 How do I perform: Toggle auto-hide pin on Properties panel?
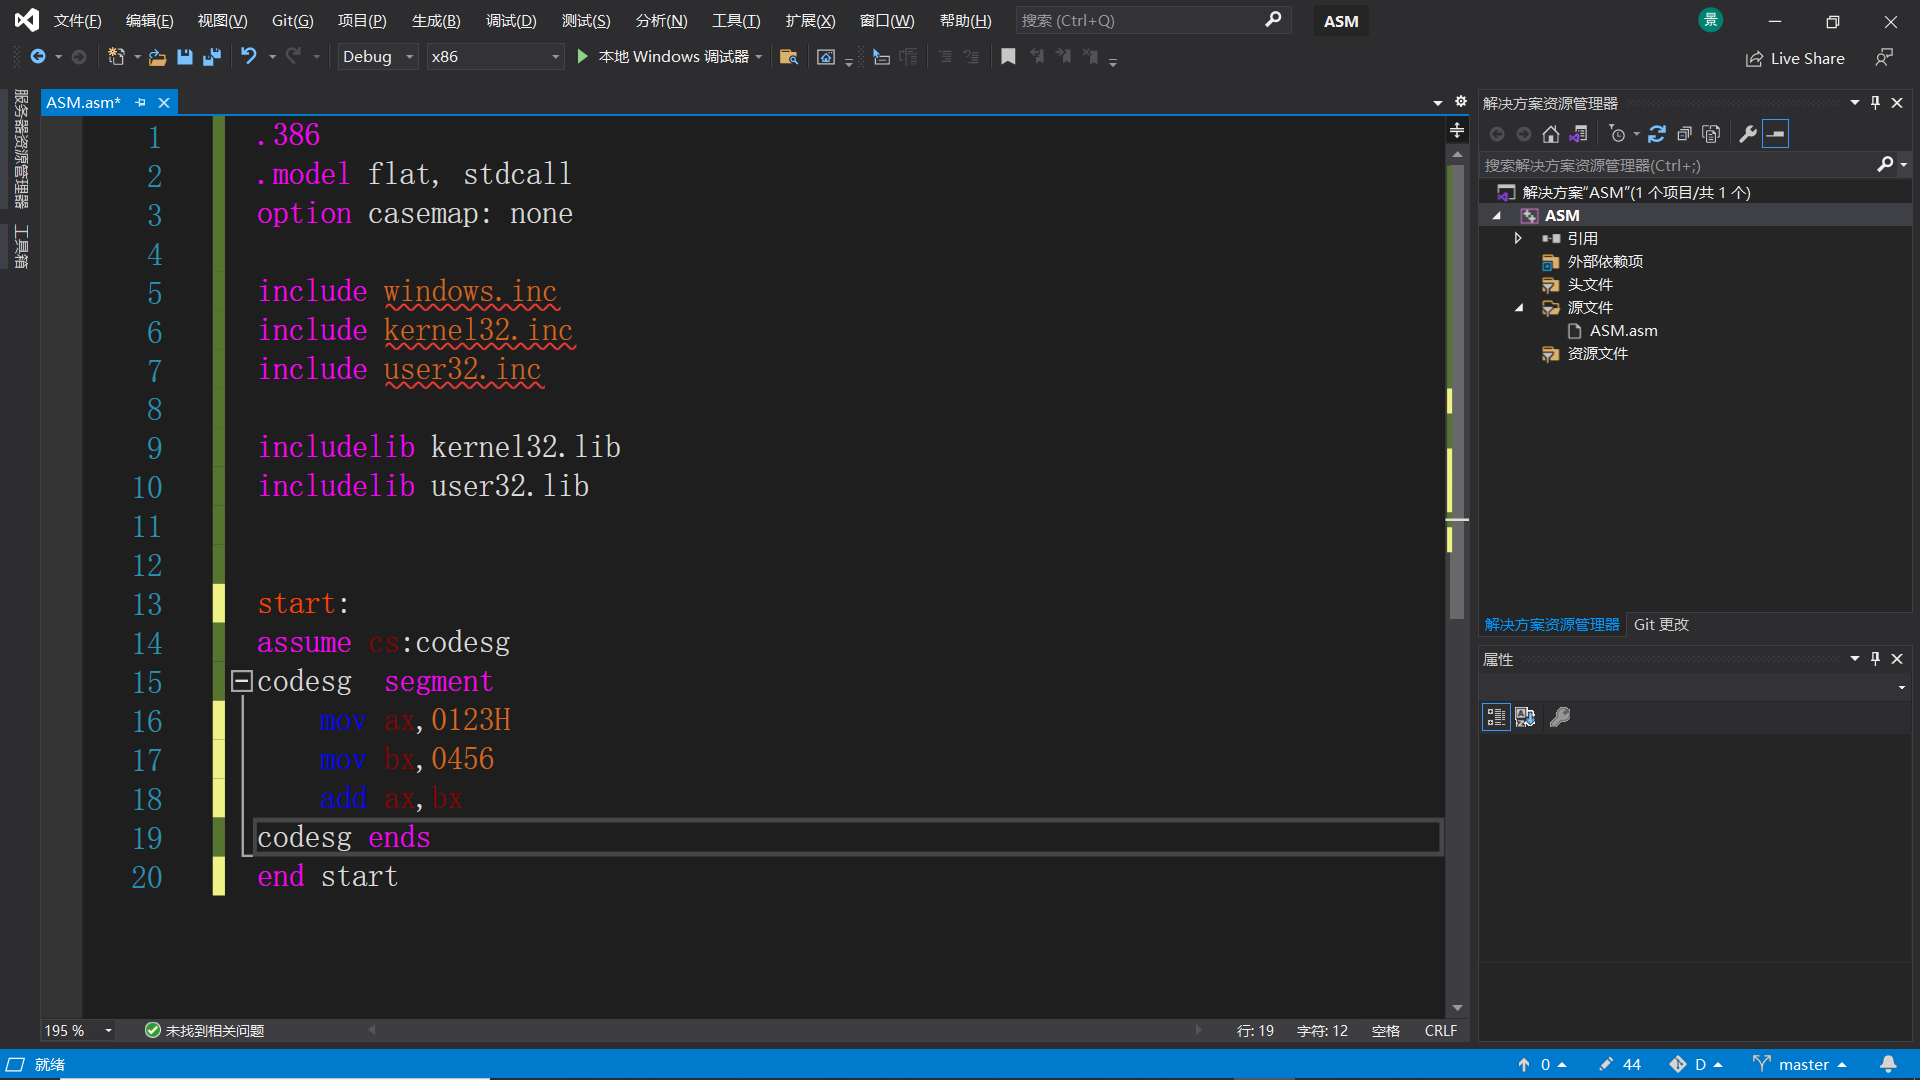1875,658
